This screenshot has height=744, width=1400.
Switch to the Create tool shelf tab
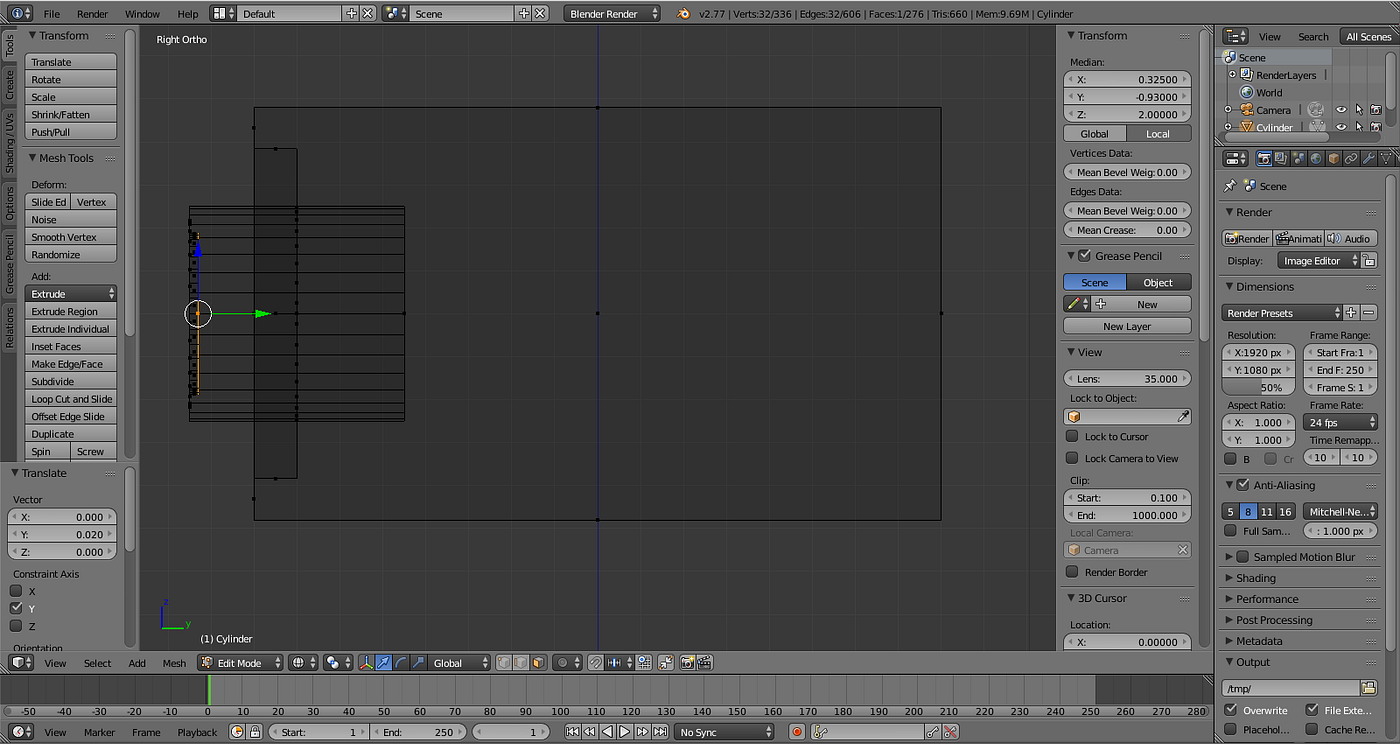[9, 83]
